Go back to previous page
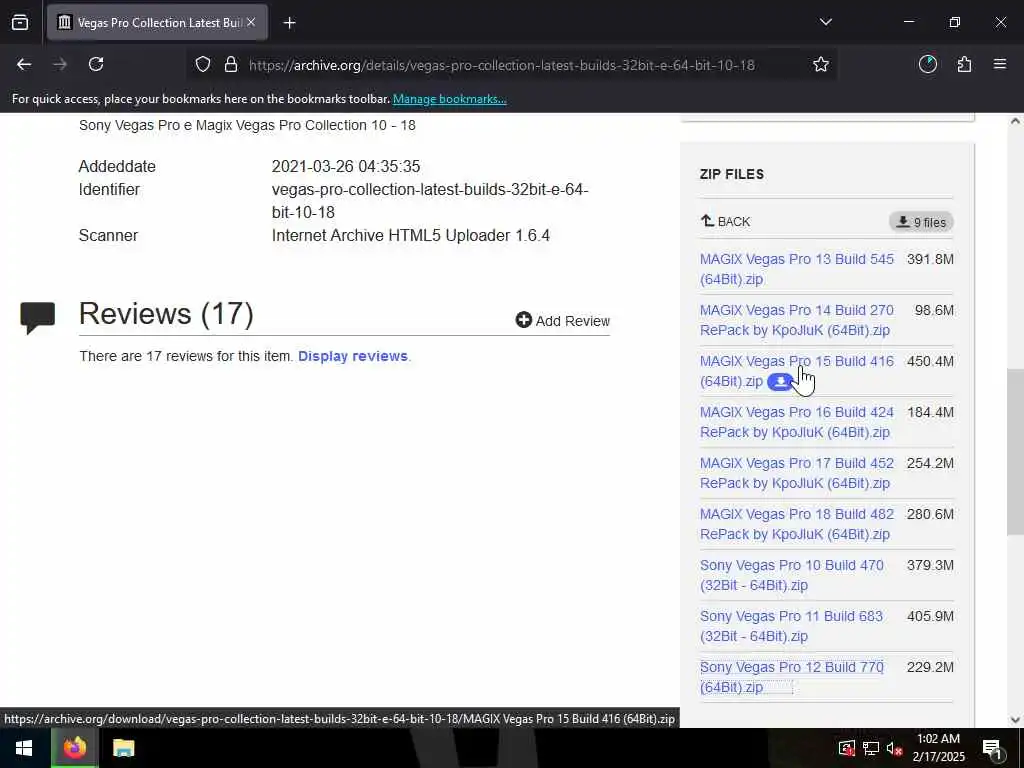 pos(24,64)
